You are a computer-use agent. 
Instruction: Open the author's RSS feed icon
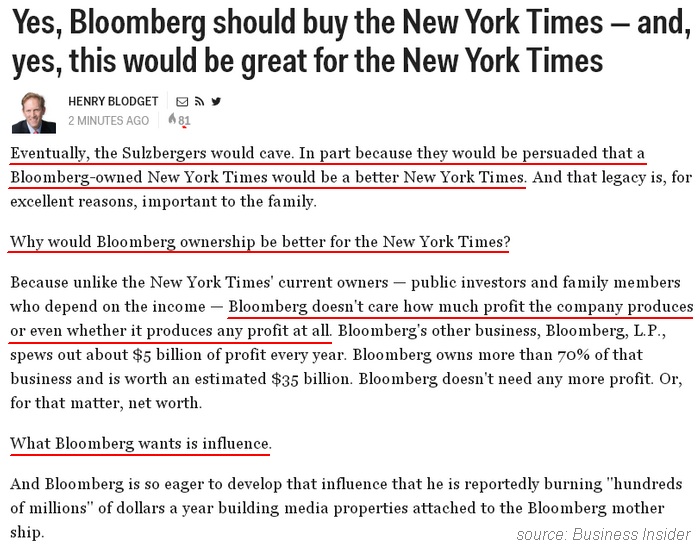coord(199,102)
